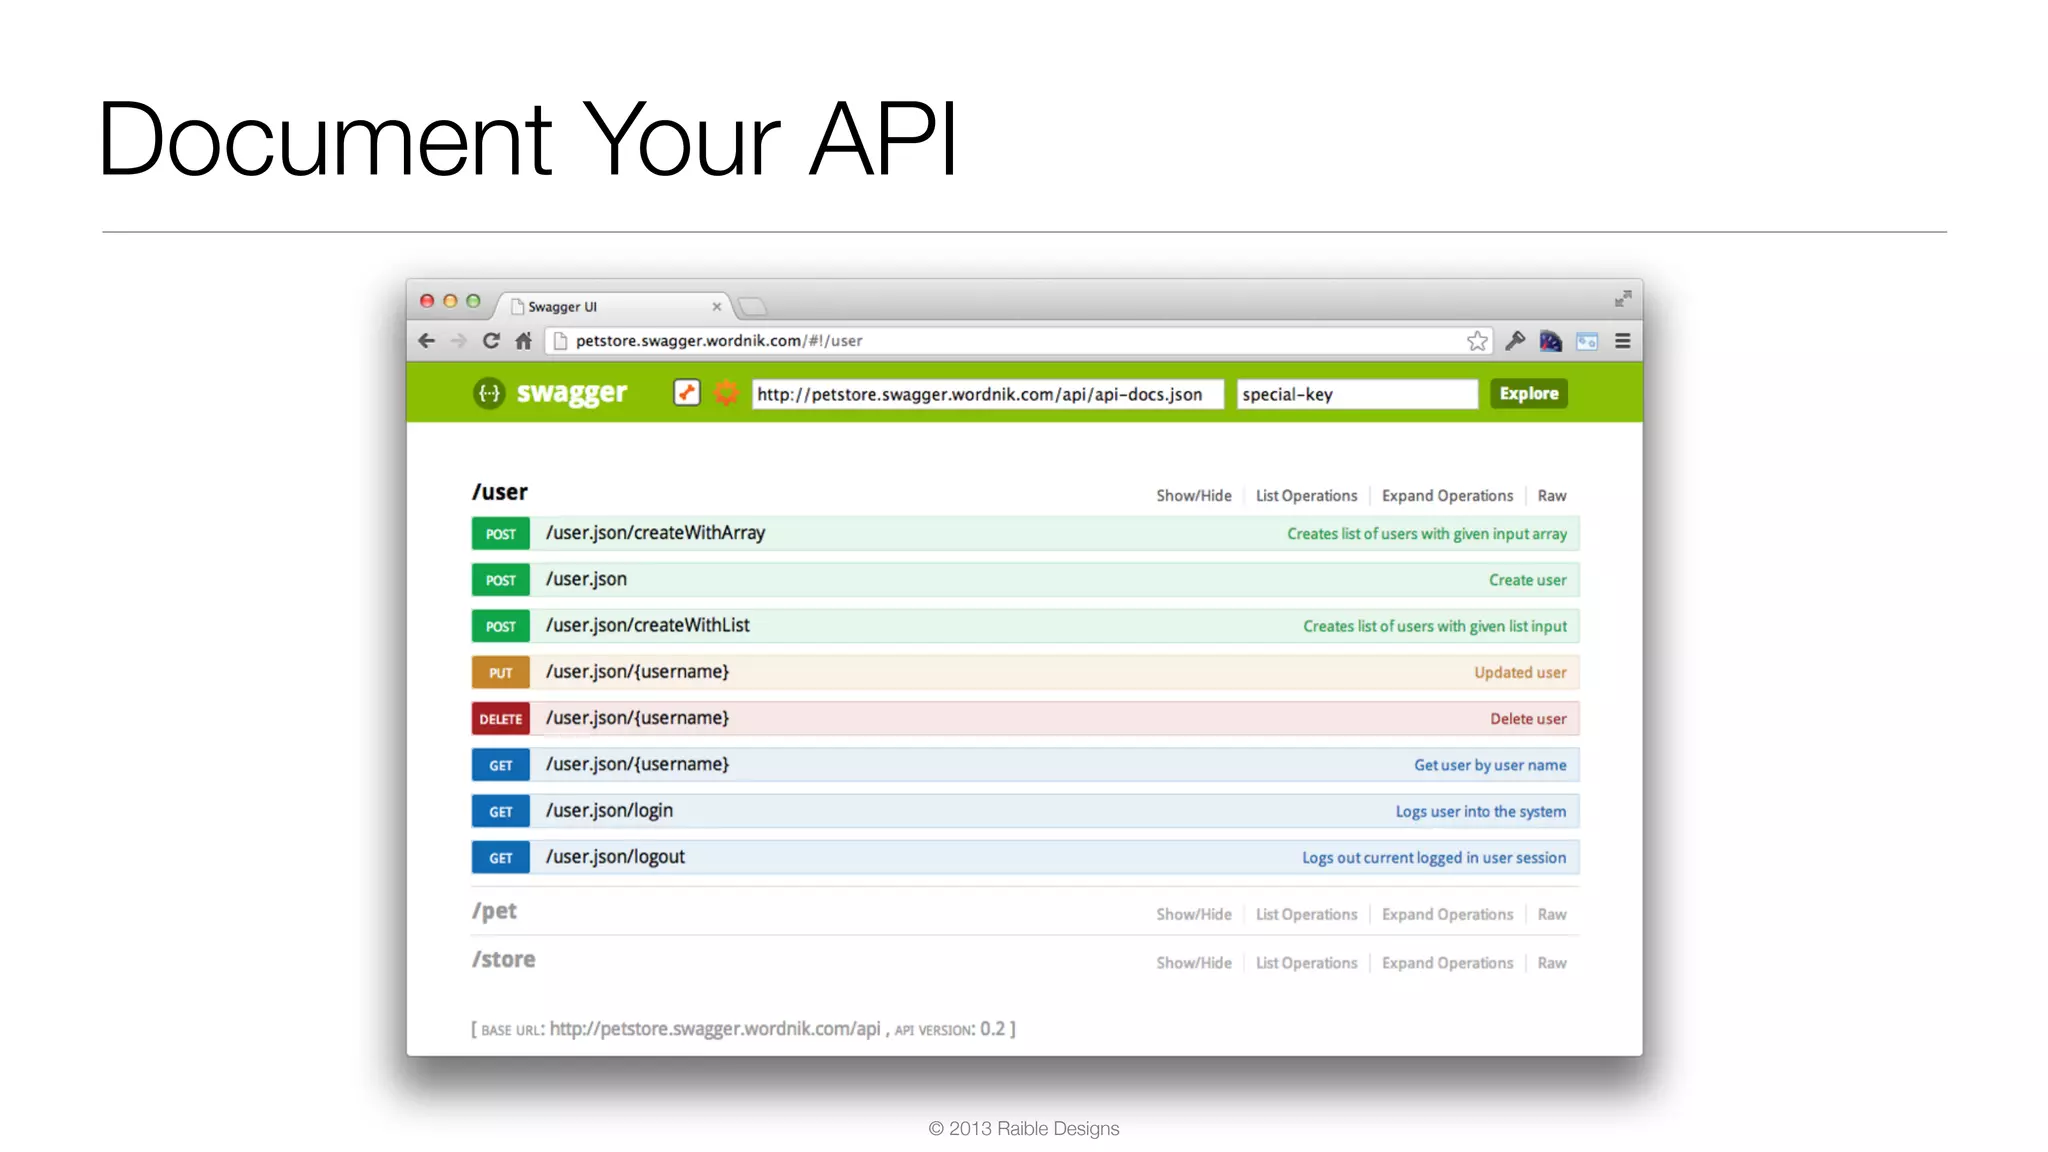Collapse the /user resource heading
Image resolution: width=2048 pixels, height=1152 pixels.
click(x=500, y=492)
